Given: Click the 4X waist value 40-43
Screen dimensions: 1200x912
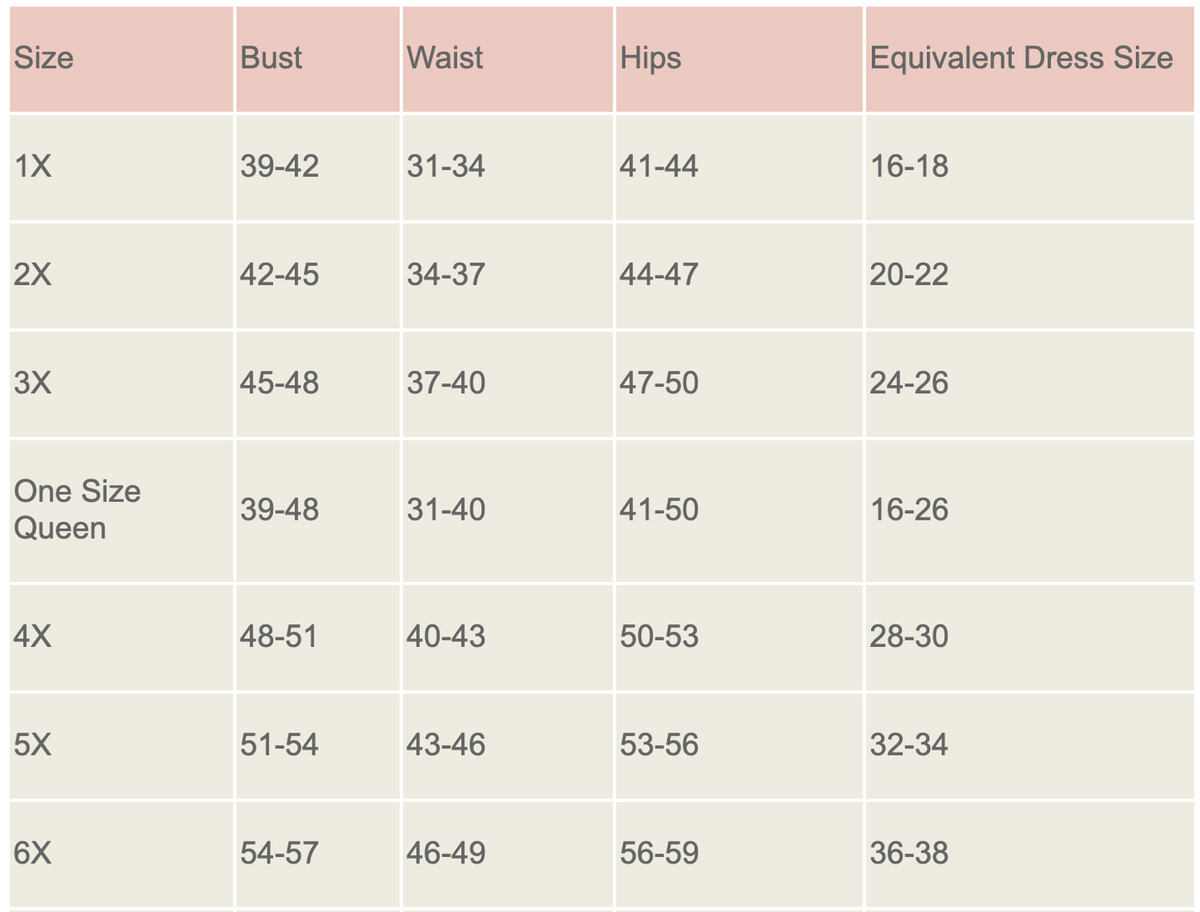Looking at the screenshot, I should (x=446, y=636).
